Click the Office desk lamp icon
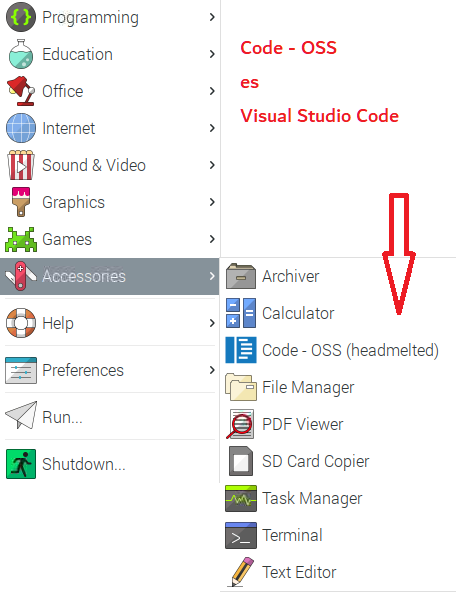 pos(21,91)
